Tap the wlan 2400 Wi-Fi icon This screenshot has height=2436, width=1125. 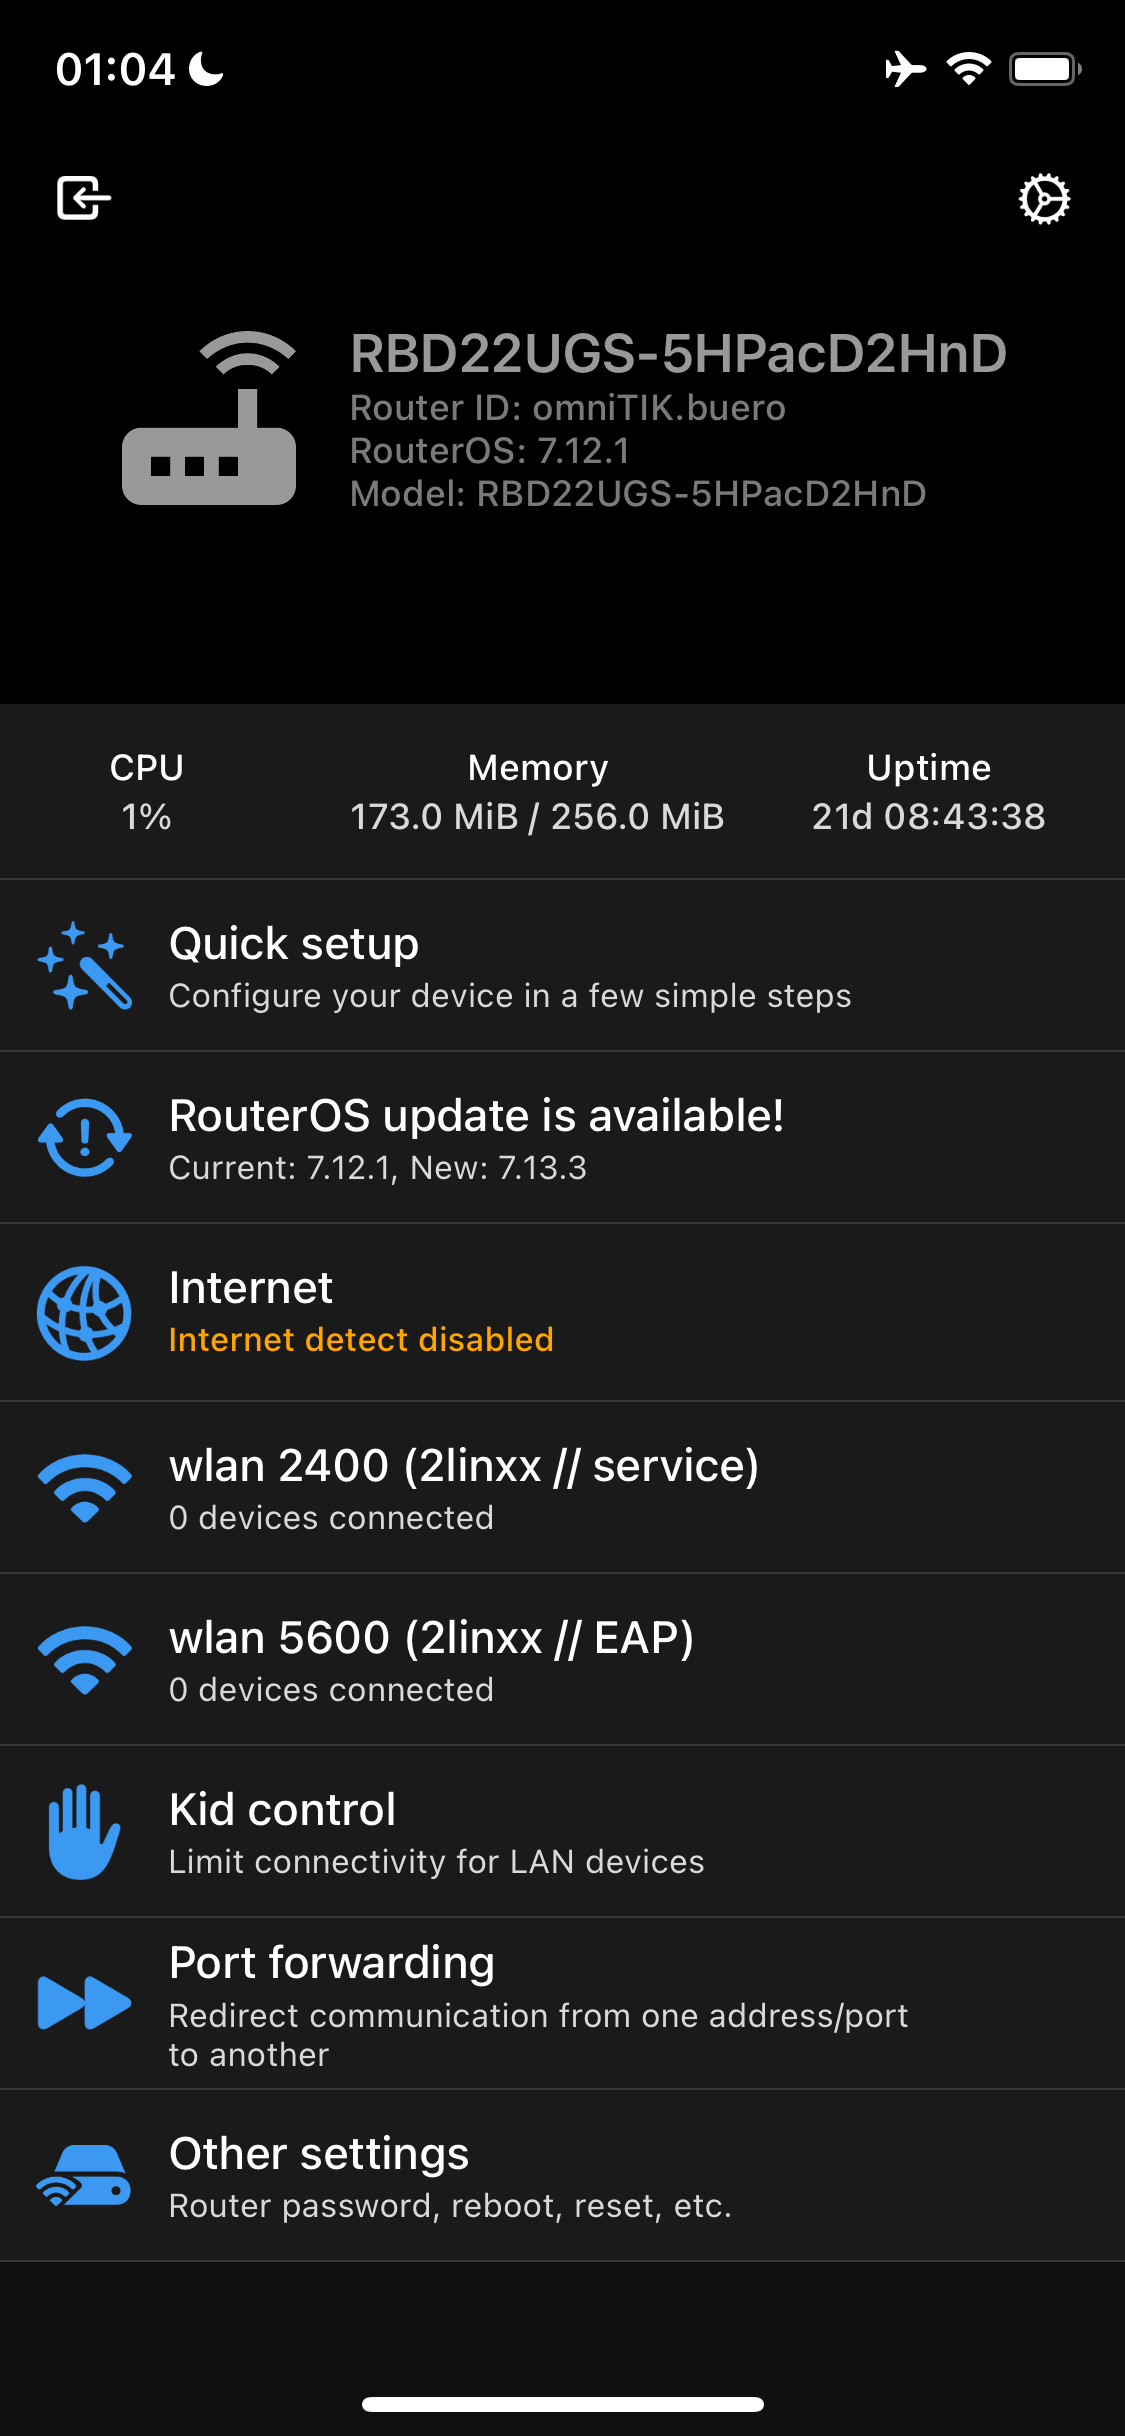tap(84, 1487)
